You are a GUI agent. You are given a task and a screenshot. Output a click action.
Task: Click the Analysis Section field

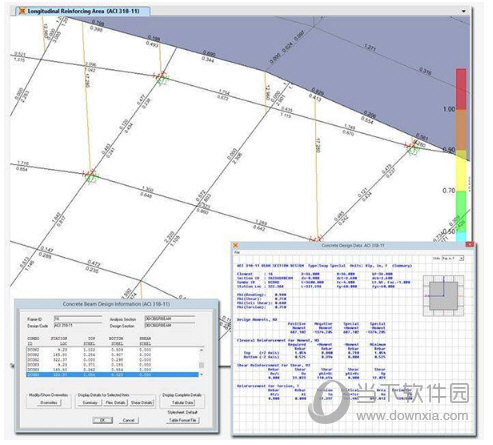click(169, 319)
